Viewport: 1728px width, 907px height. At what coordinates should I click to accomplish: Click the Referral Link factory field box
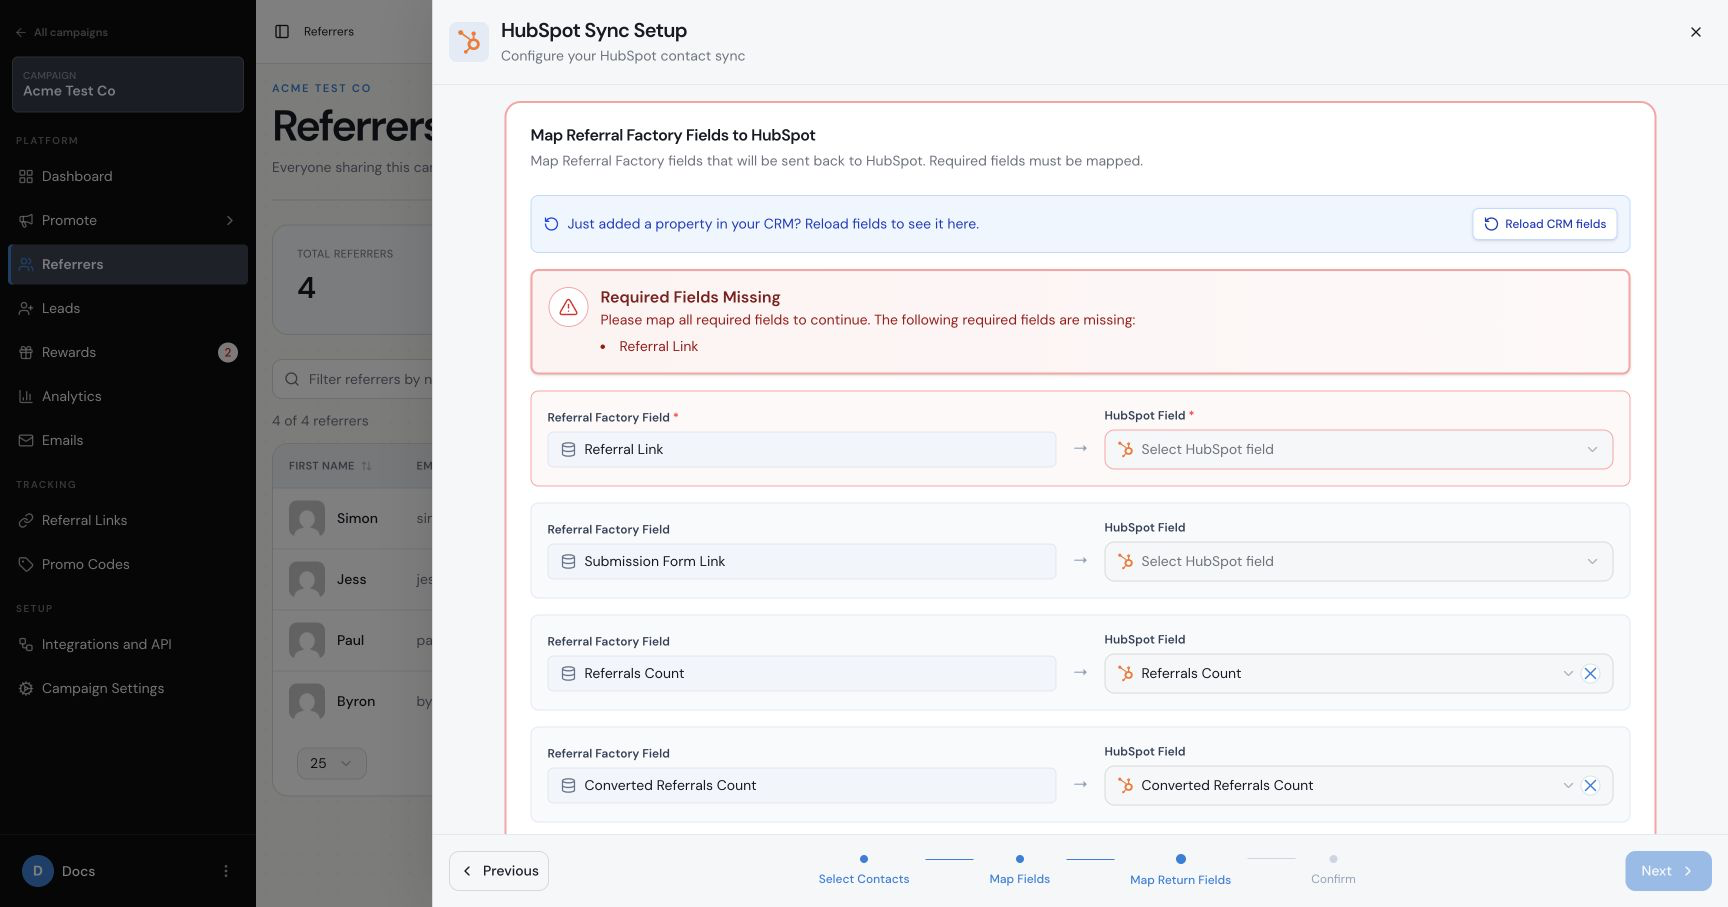tap(801, 449)
